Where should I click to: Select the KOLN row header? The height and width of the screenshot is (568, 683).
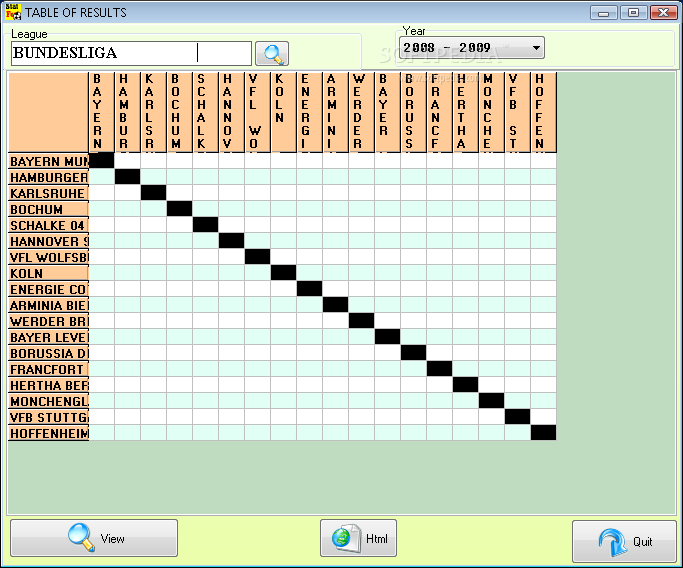click(x=48, y=273)
